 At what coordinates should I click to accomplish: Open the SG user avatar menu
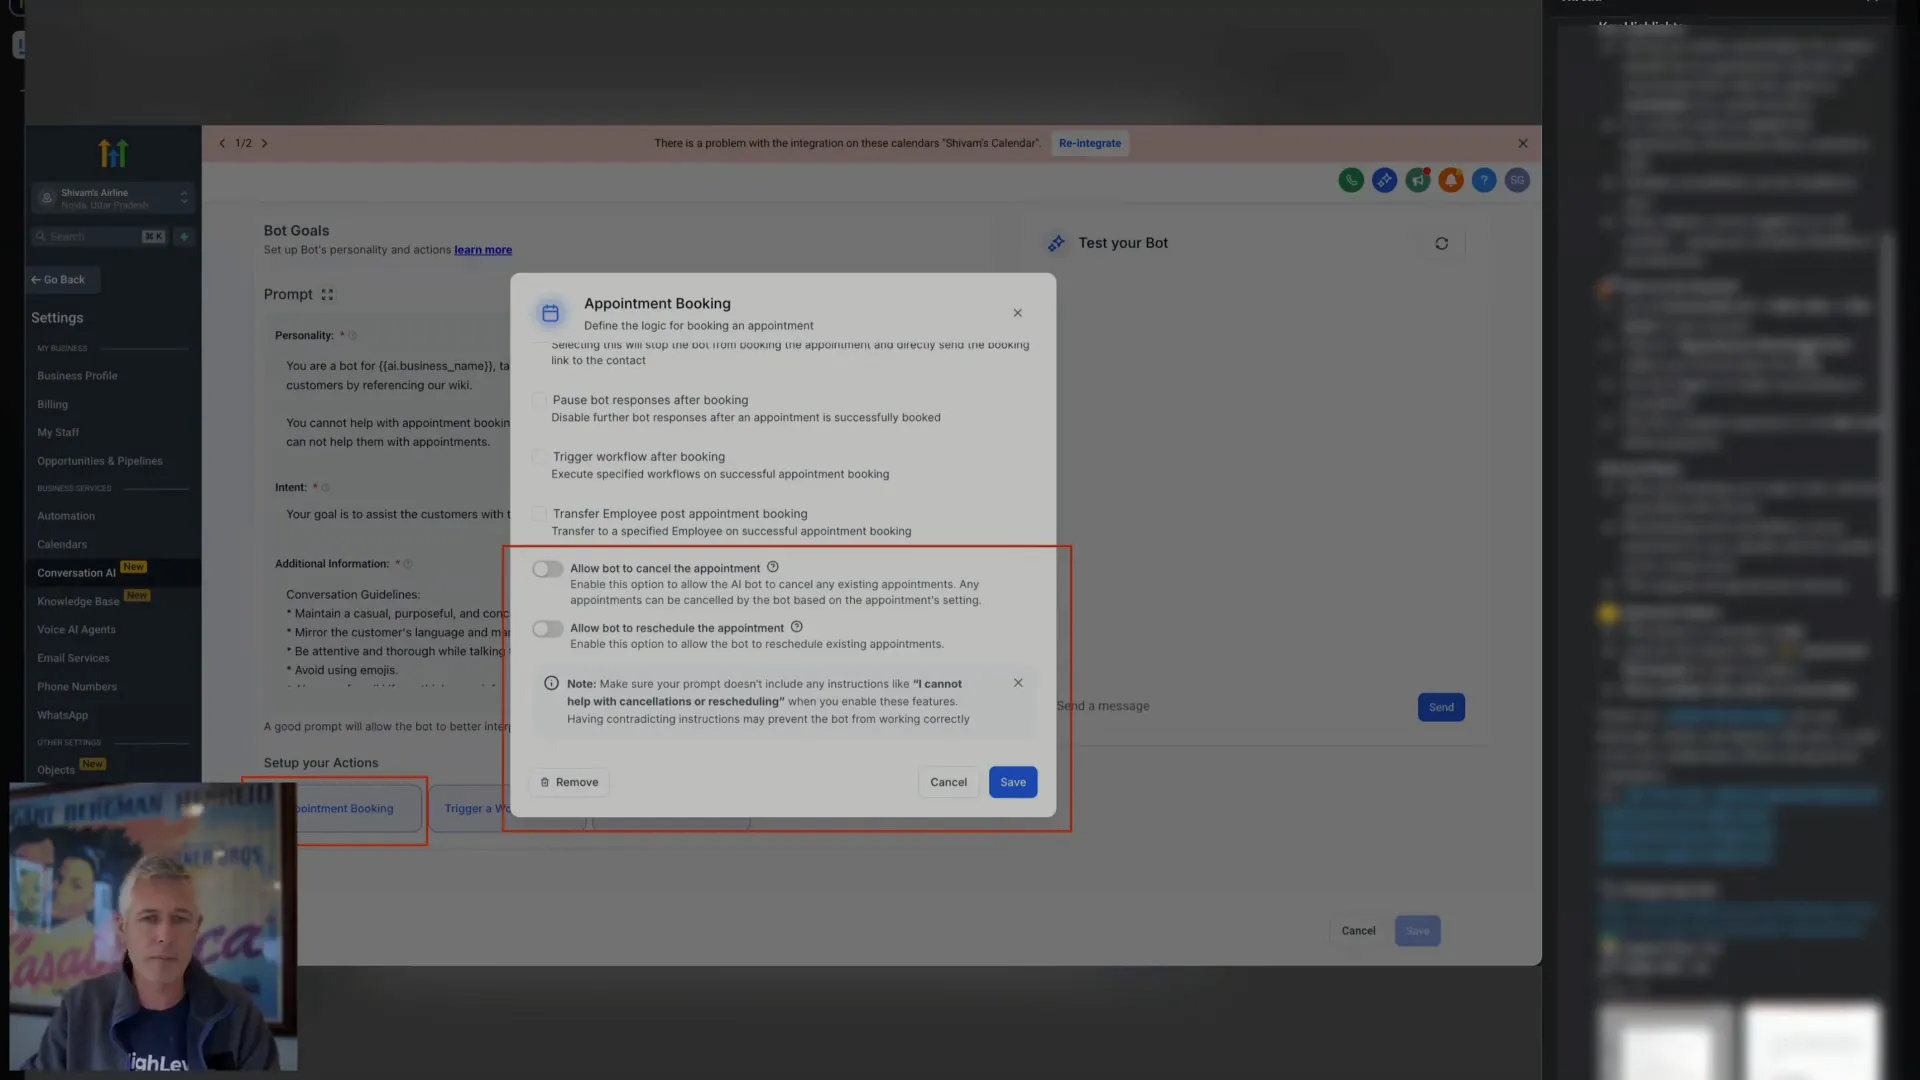click(1517, 180)
